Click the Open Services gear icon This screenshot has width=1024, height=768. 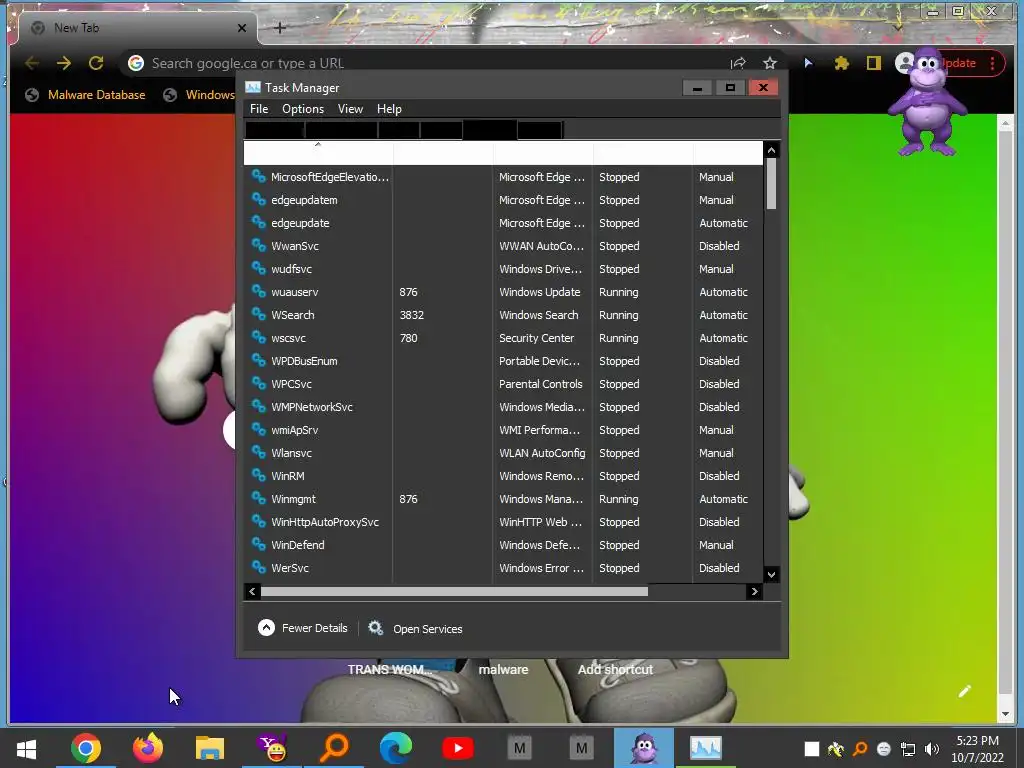376,628
